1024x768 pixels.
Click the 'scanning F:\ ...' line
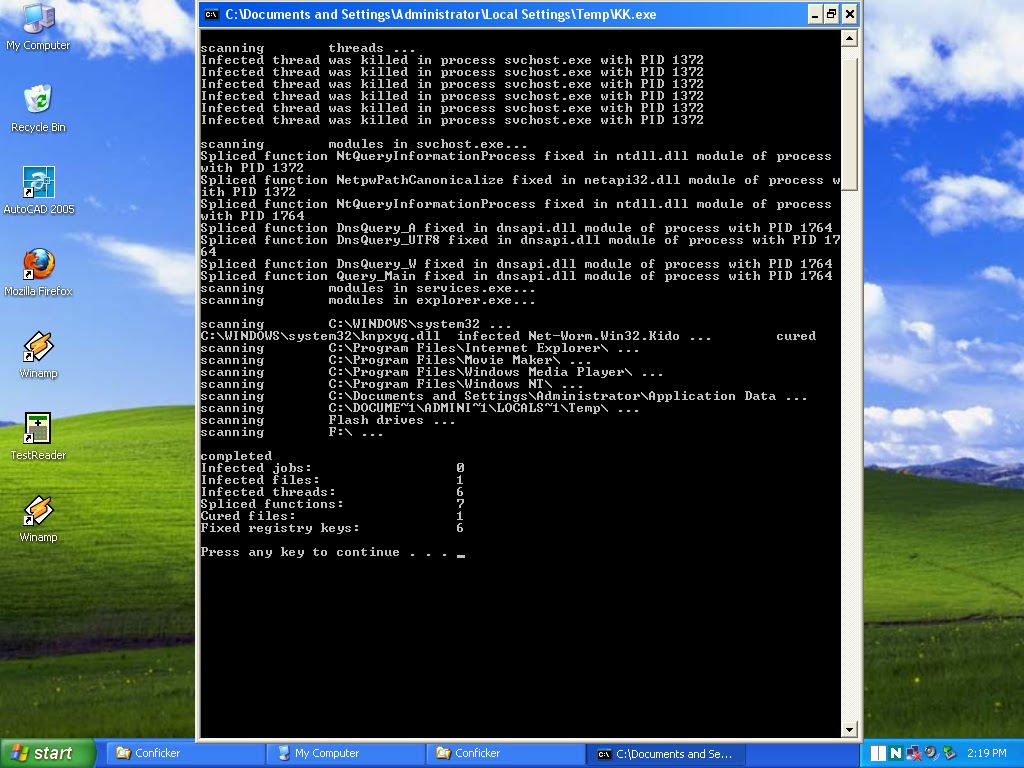(x=292, y=432)
